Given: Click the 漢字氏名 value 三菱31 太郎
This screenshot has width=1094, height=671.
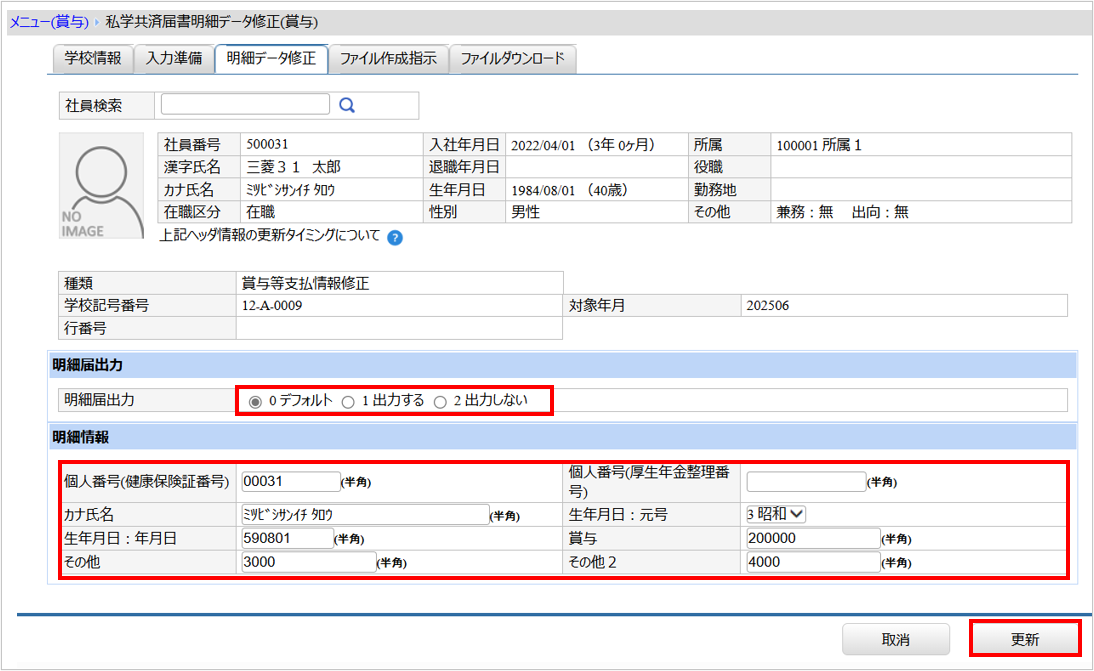Looking at the screenshot, I should tap(294, 167).
